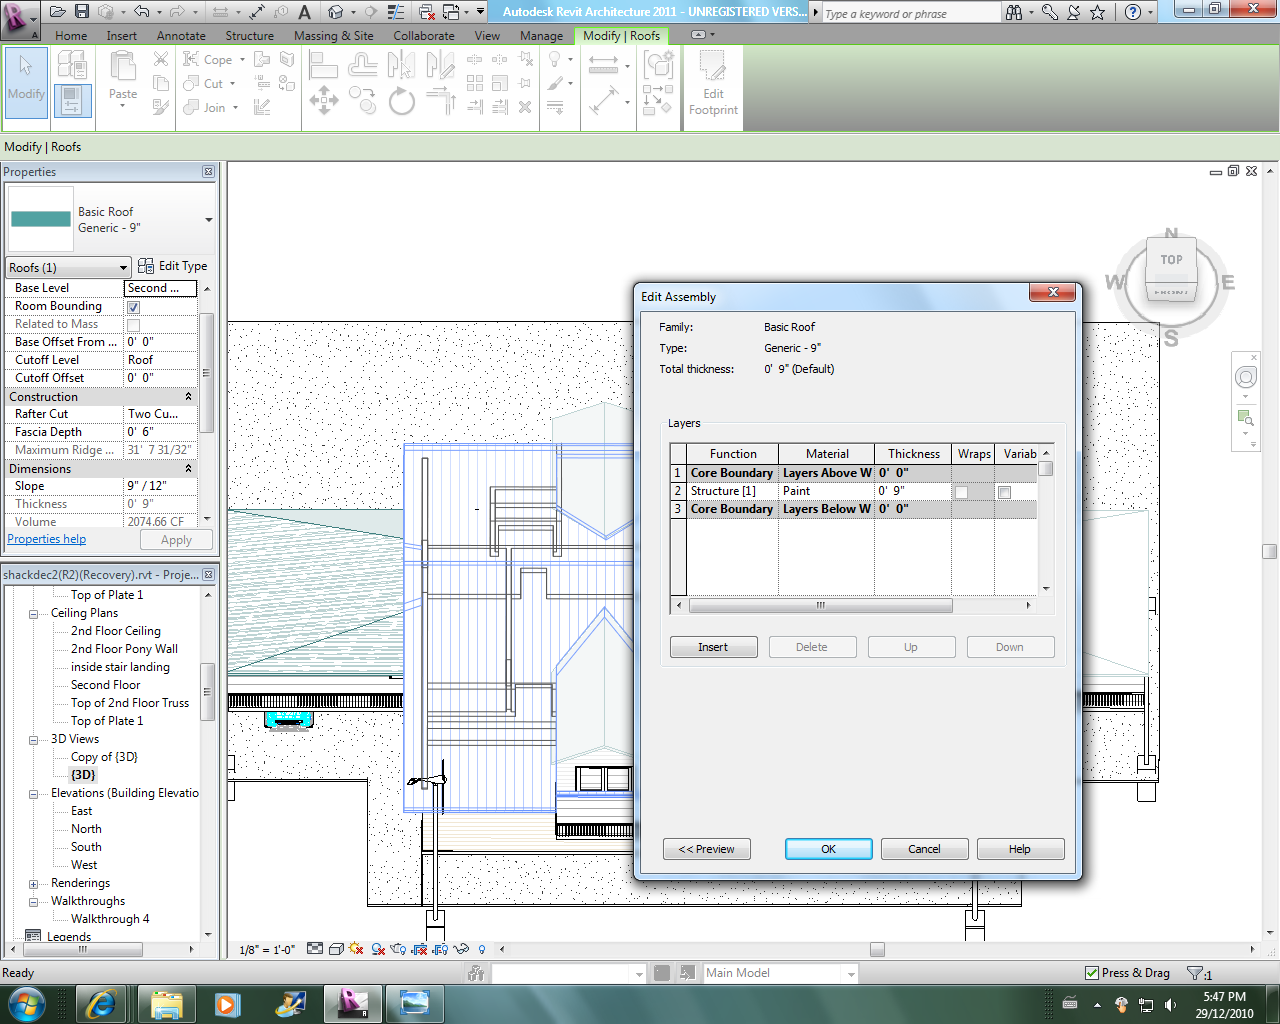The width and height of the screenshot is (1280, 1024).
Task: Collapse the Ceiling Plans tree node
Action: [x=33, y=614]
